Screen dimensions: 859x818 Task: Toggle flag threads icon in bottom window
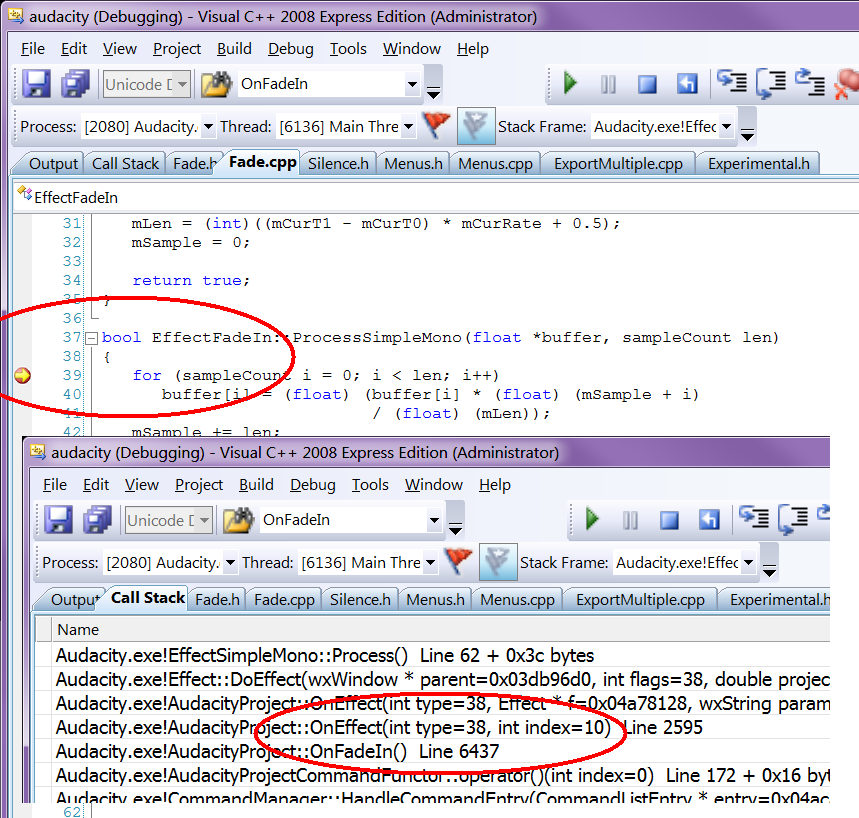click(458, 561)
